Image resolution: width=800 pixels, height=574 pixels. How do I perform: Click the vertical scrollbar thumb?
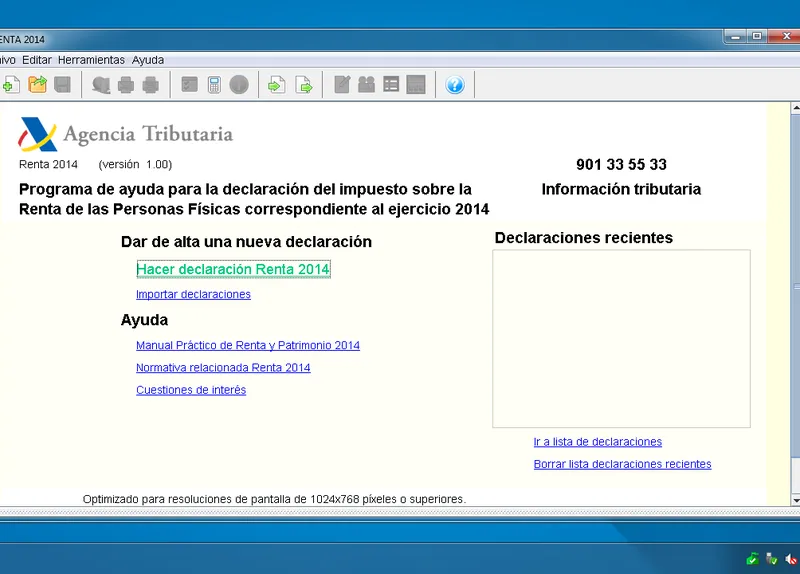click(x=795, y=286)
